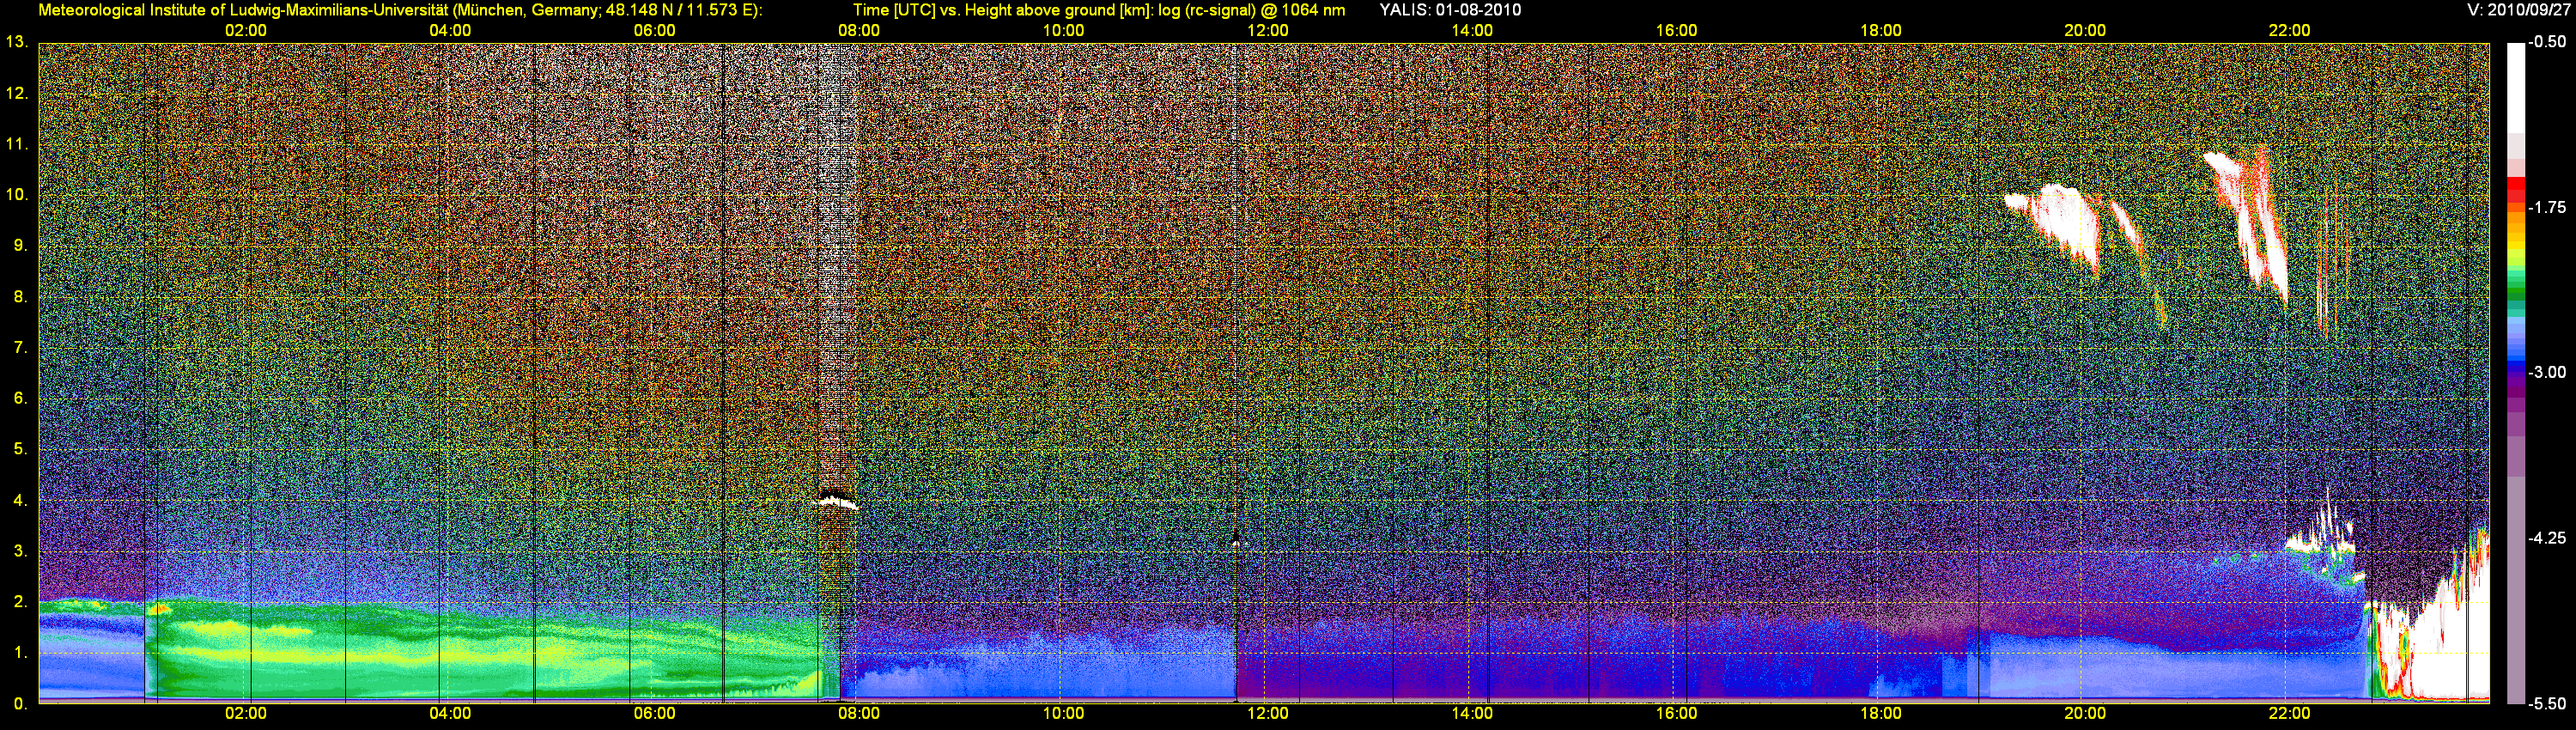Click the 08:00 label on the bottom time axis
Viewport: 2576px width, 730px height.
[859, 713]
